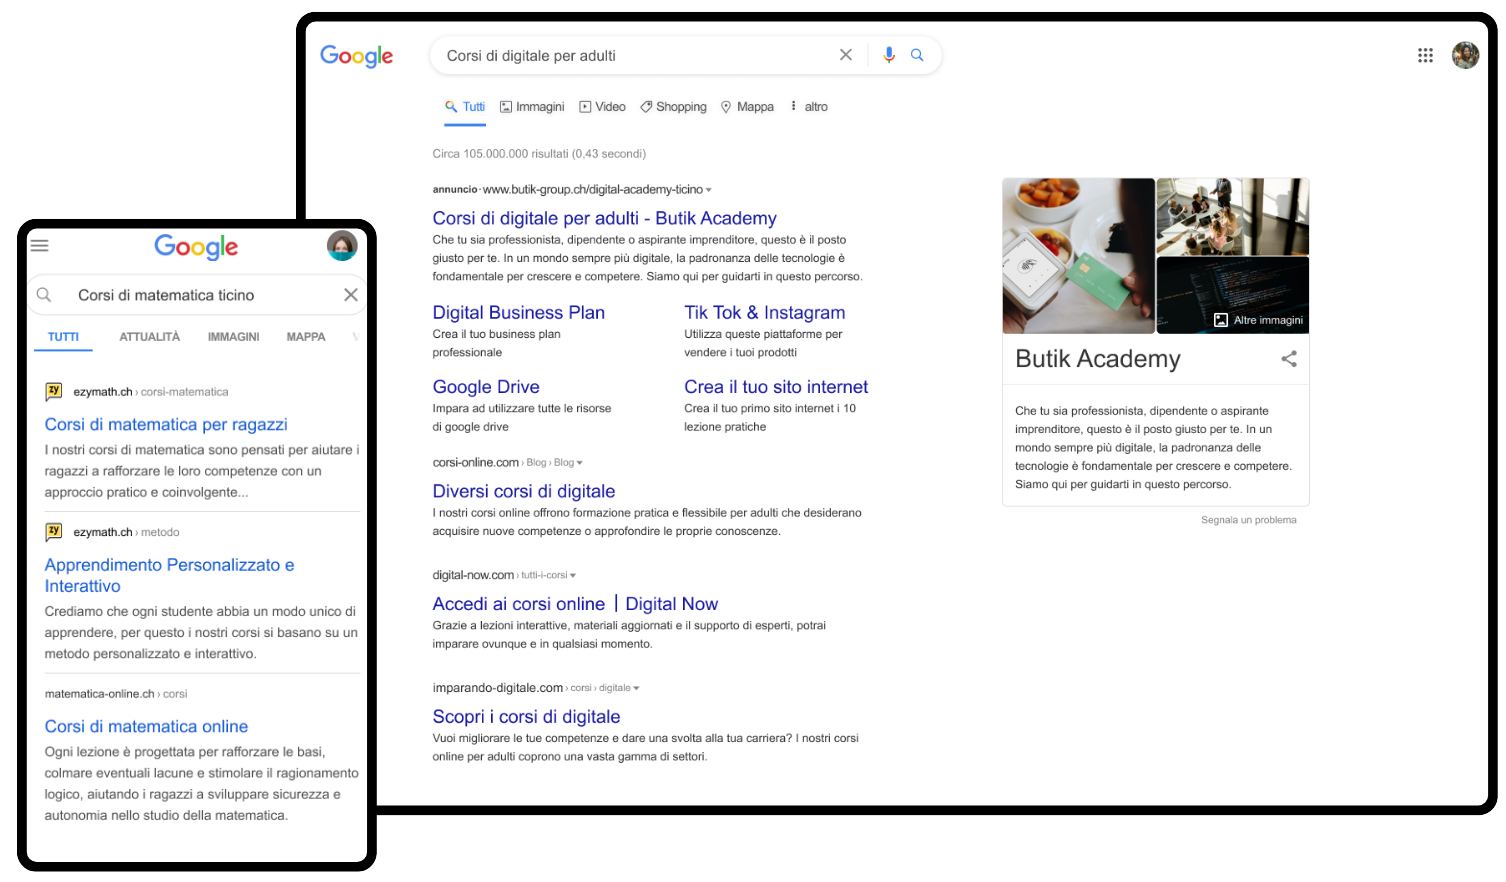Expand the dropdown arrow after digital-now.com breadcrumb

click(x=573, y=576)
